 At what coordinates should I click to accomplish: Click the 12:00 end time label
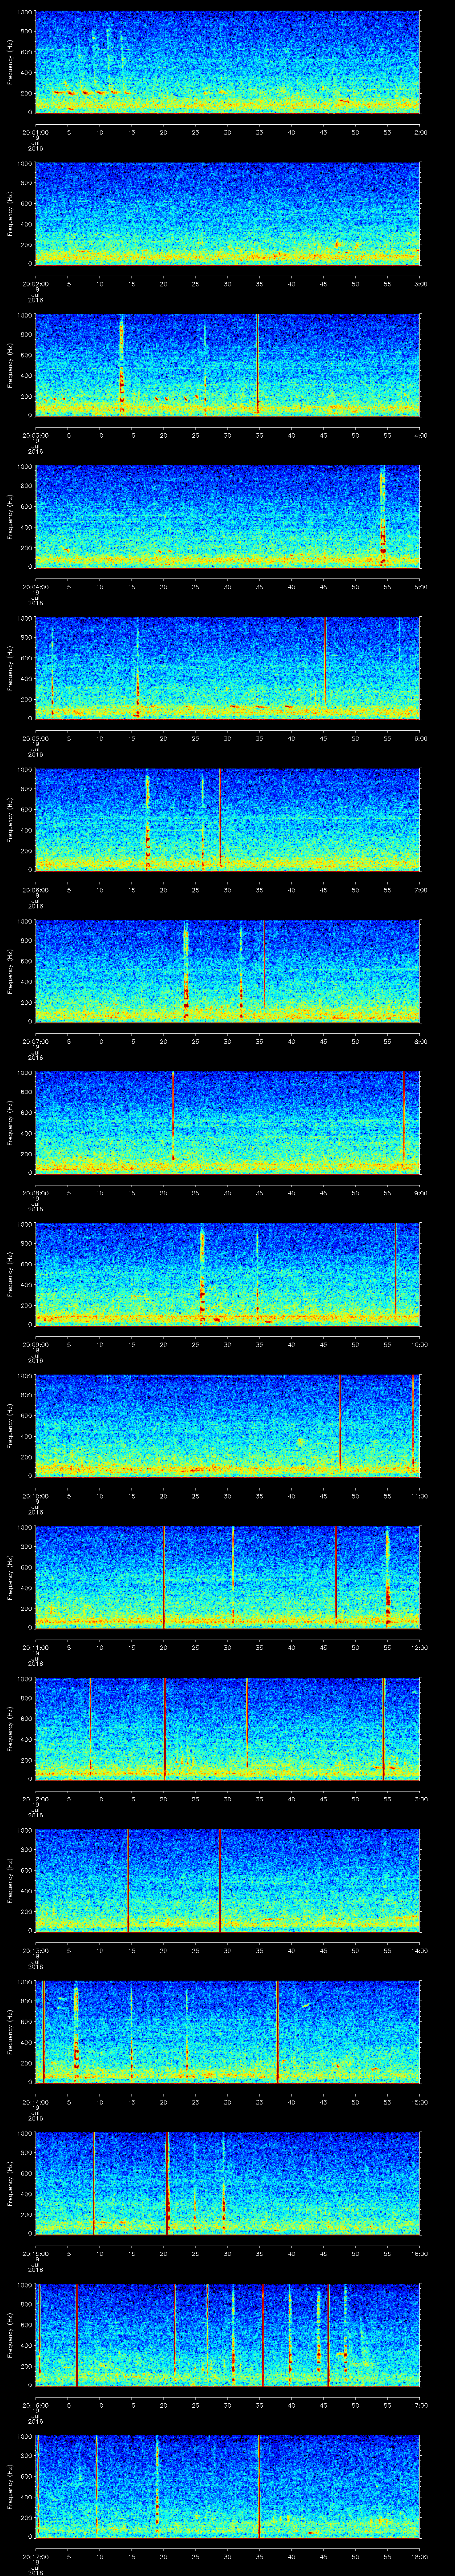point(419,1647)
